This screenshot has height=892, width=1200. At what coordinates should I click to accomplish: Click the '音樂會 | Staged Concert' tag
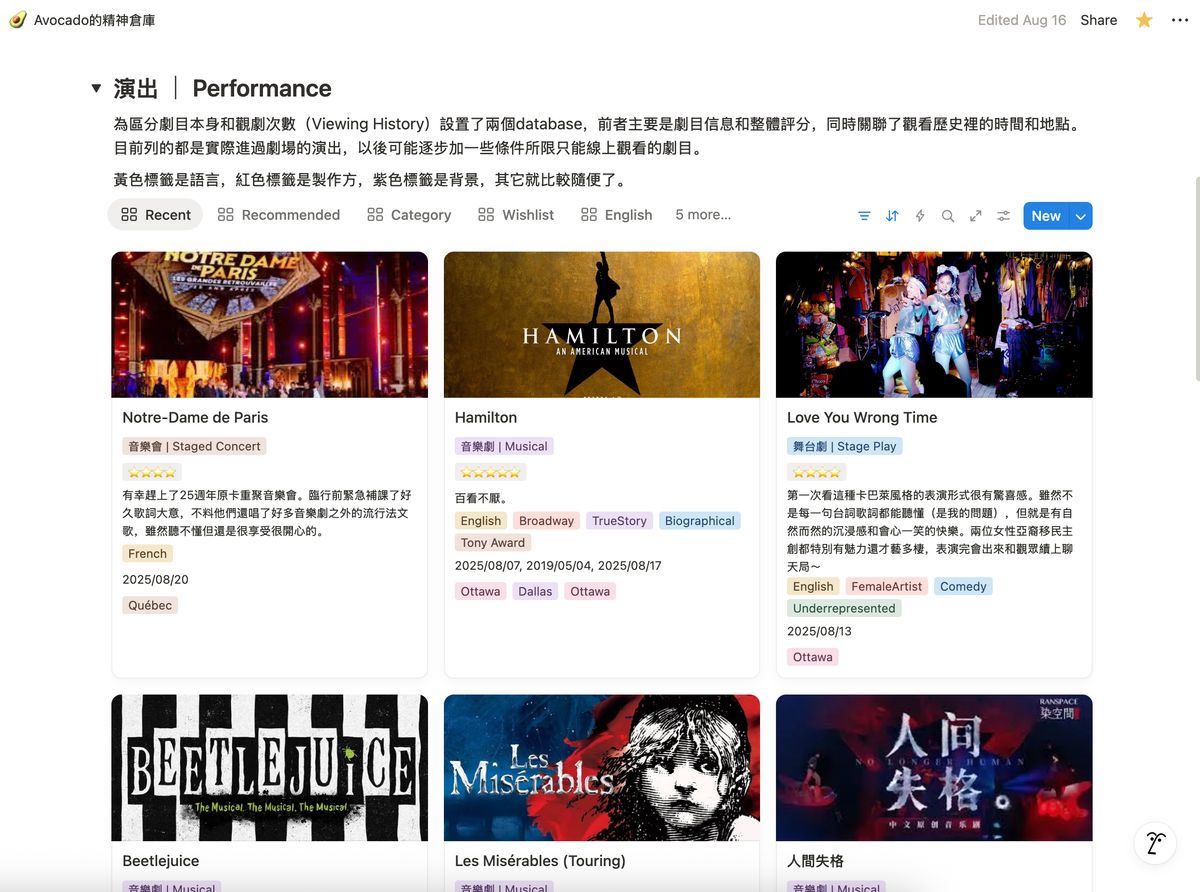click(194, 446)
